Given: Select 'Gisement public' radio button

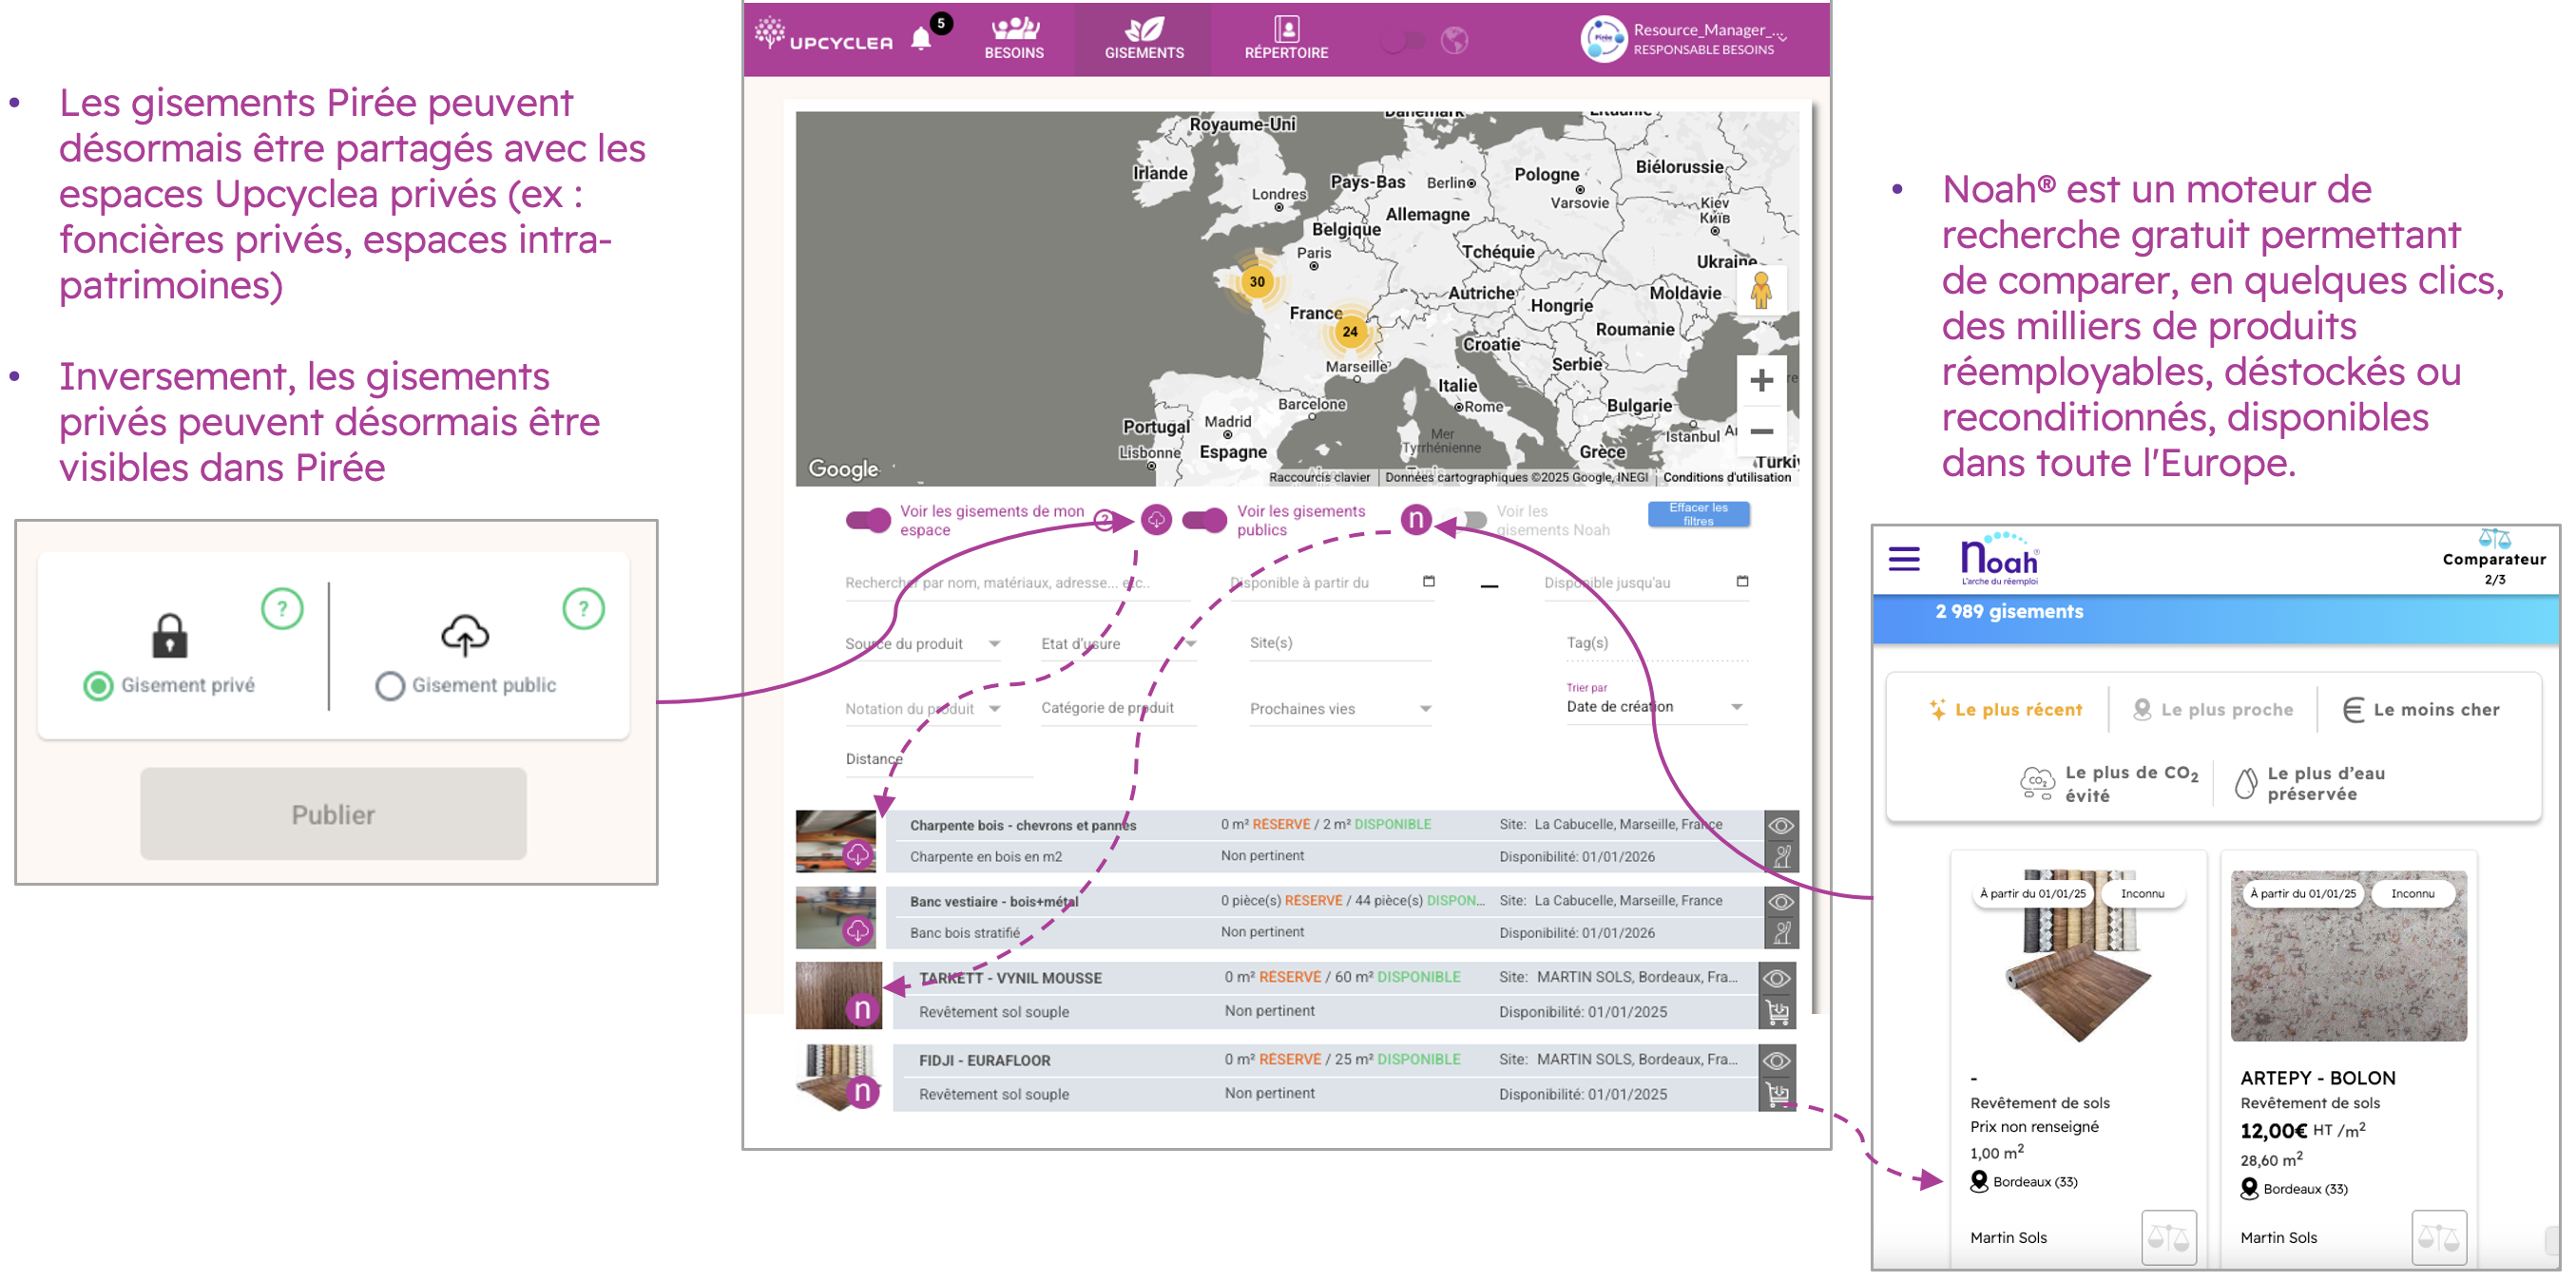Looking at the screenshot, I should click(389, 686).
